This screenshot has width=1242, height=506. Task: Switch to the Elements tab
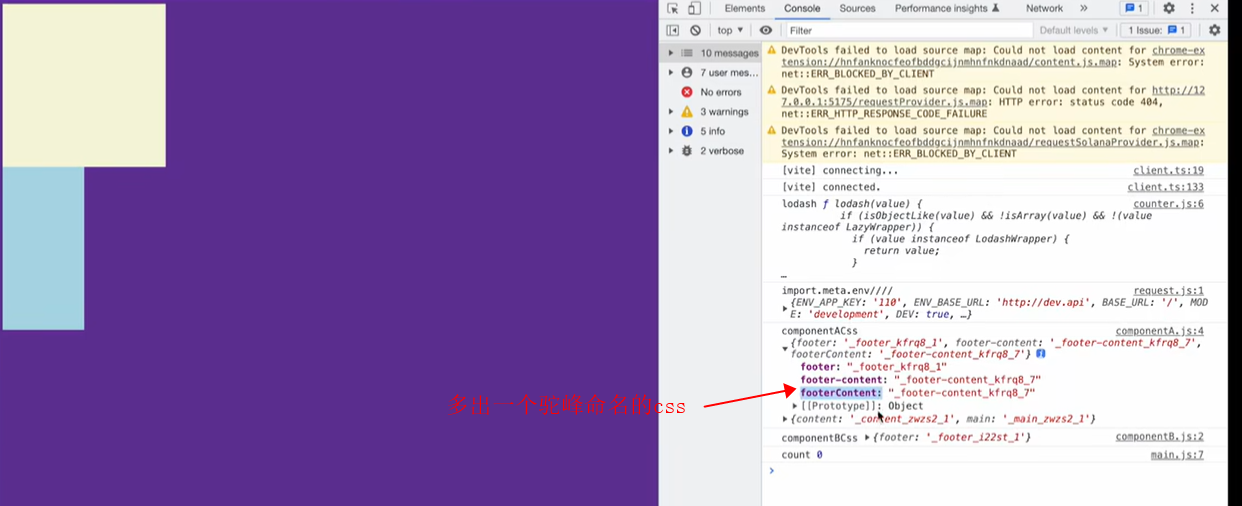[x=744, y=8]
